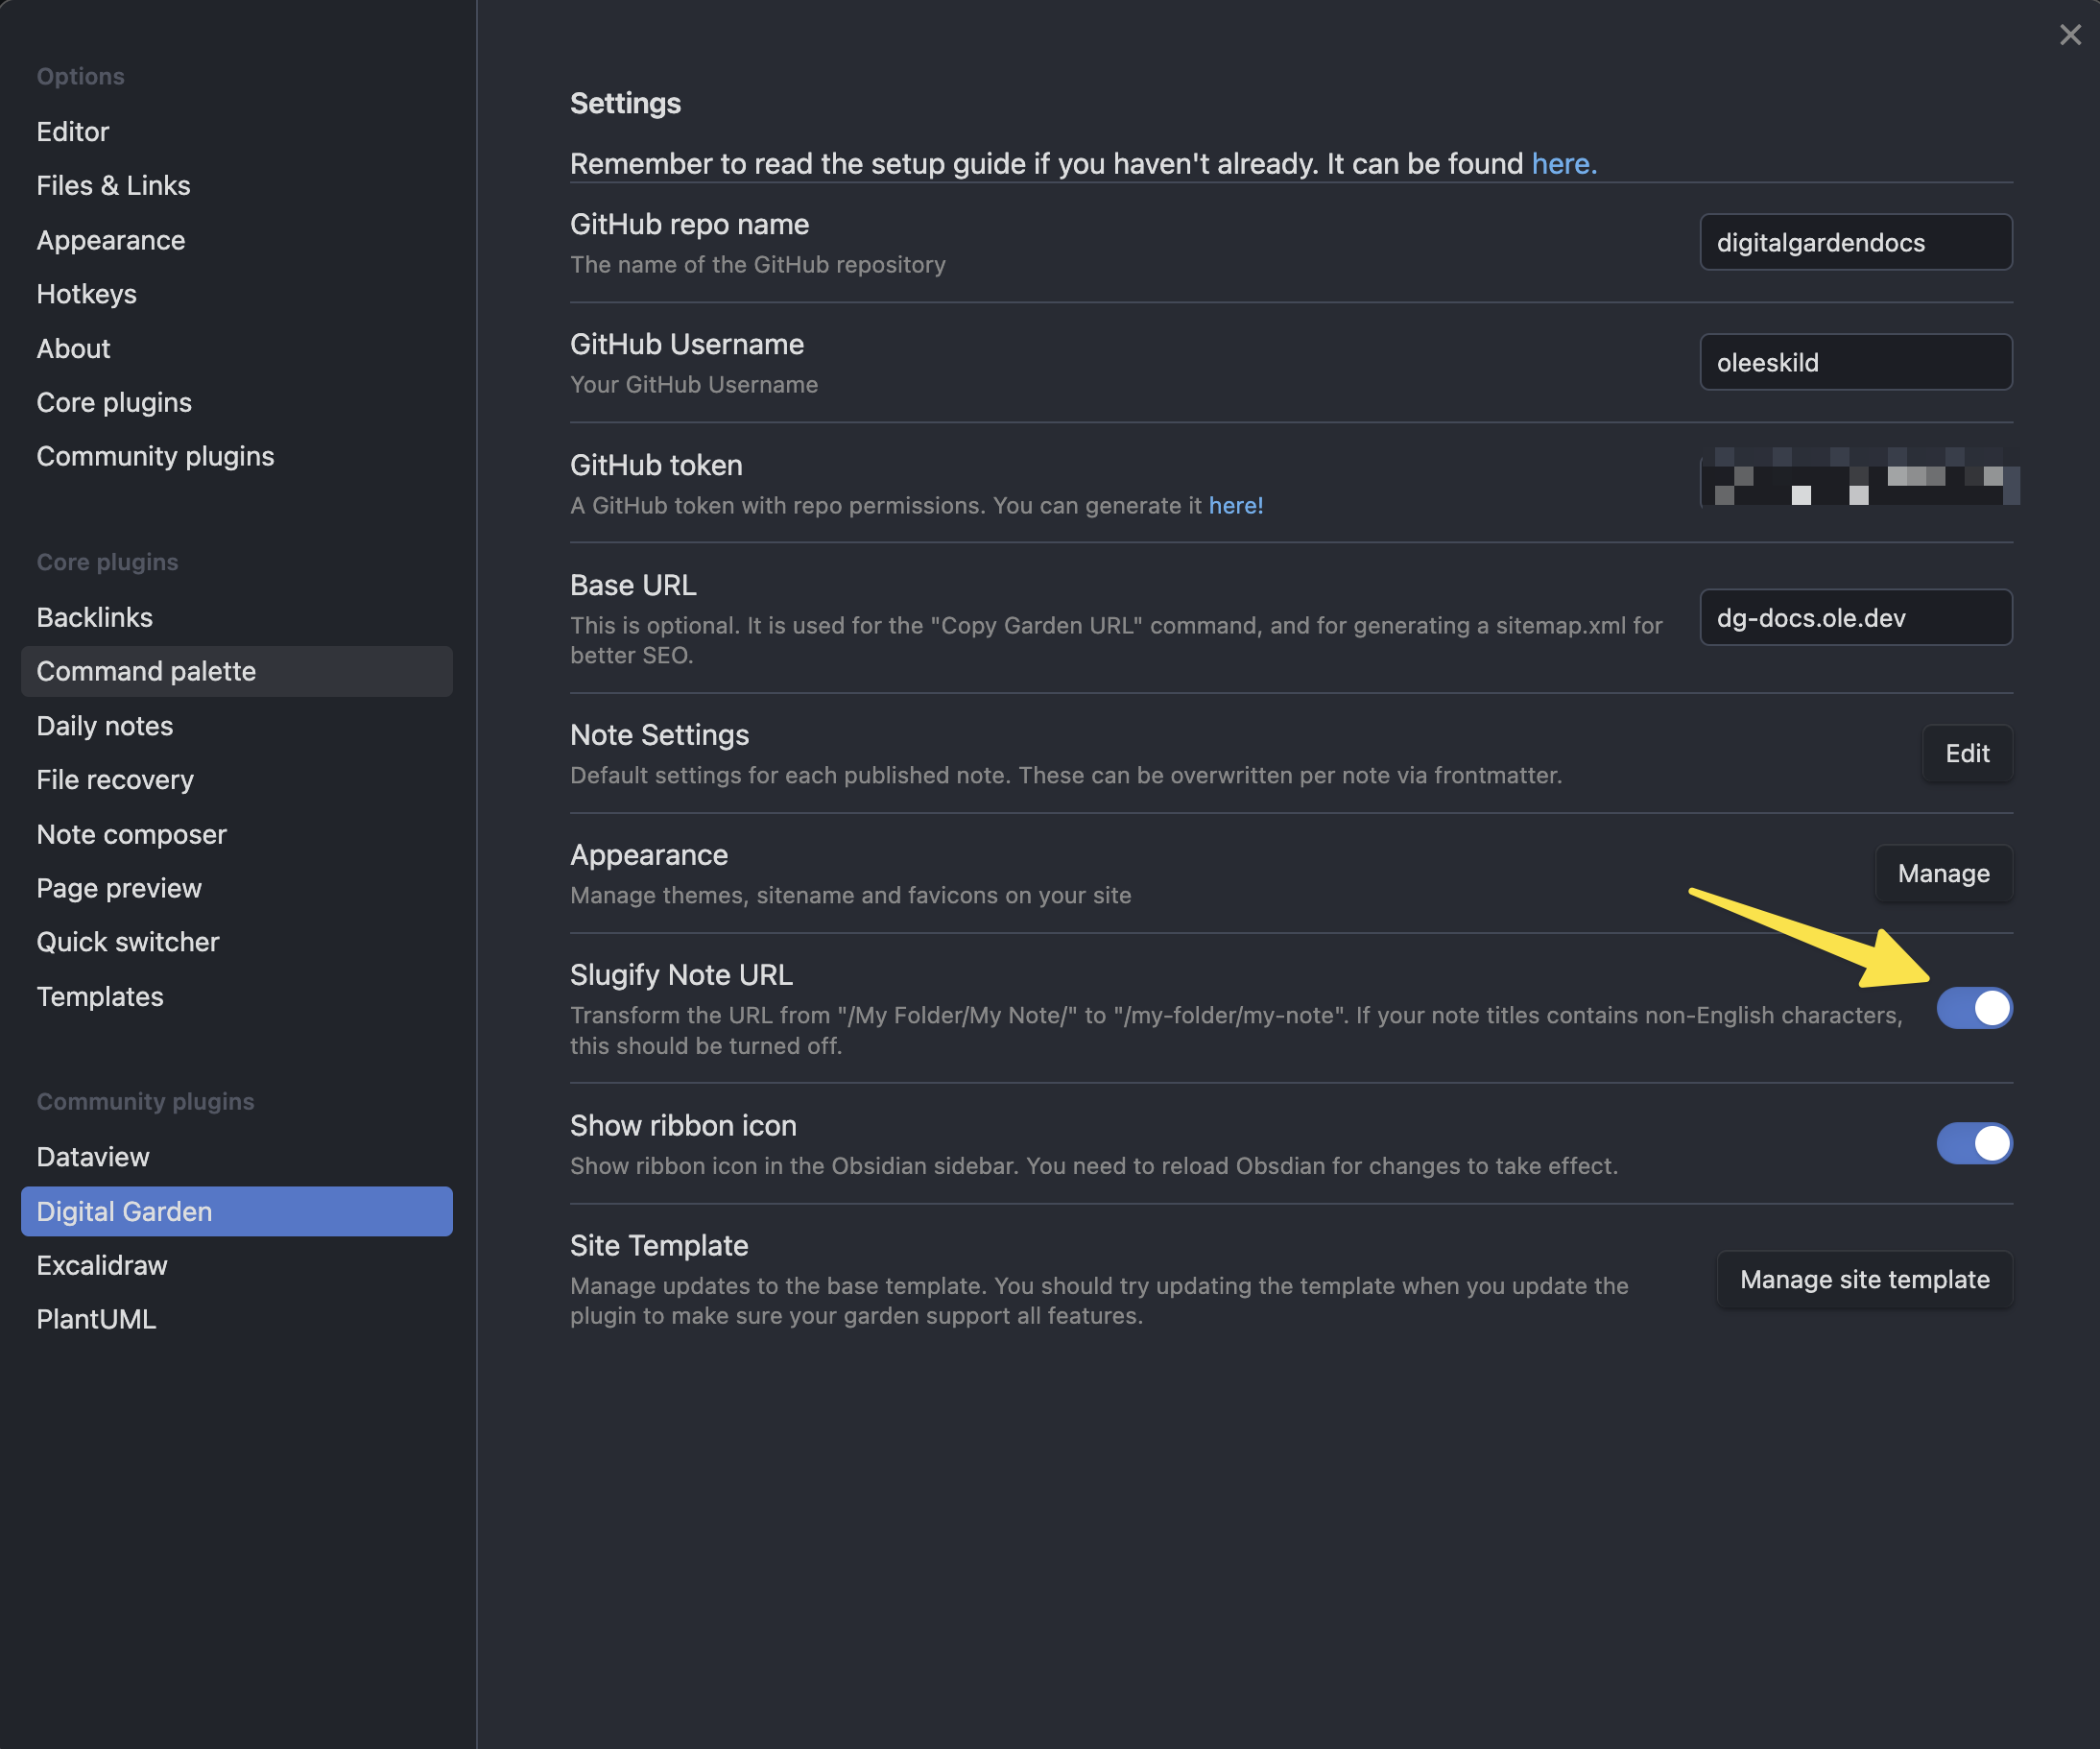Open Community plugins settings
The height and width of the screenshot is (1749, 2100).
(x=155, y=456)
